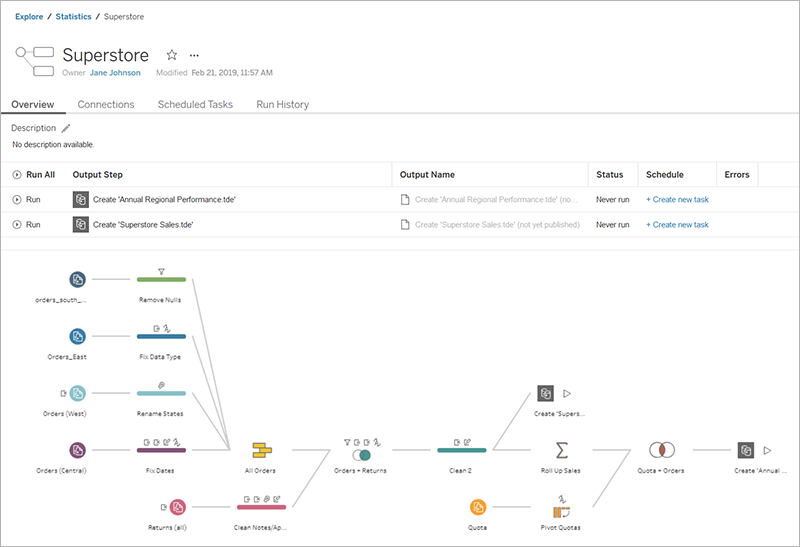This screenshot has height=547, width=800.
Task: Select the Create 'Annual... output step icon
Action: click(746, 450)
